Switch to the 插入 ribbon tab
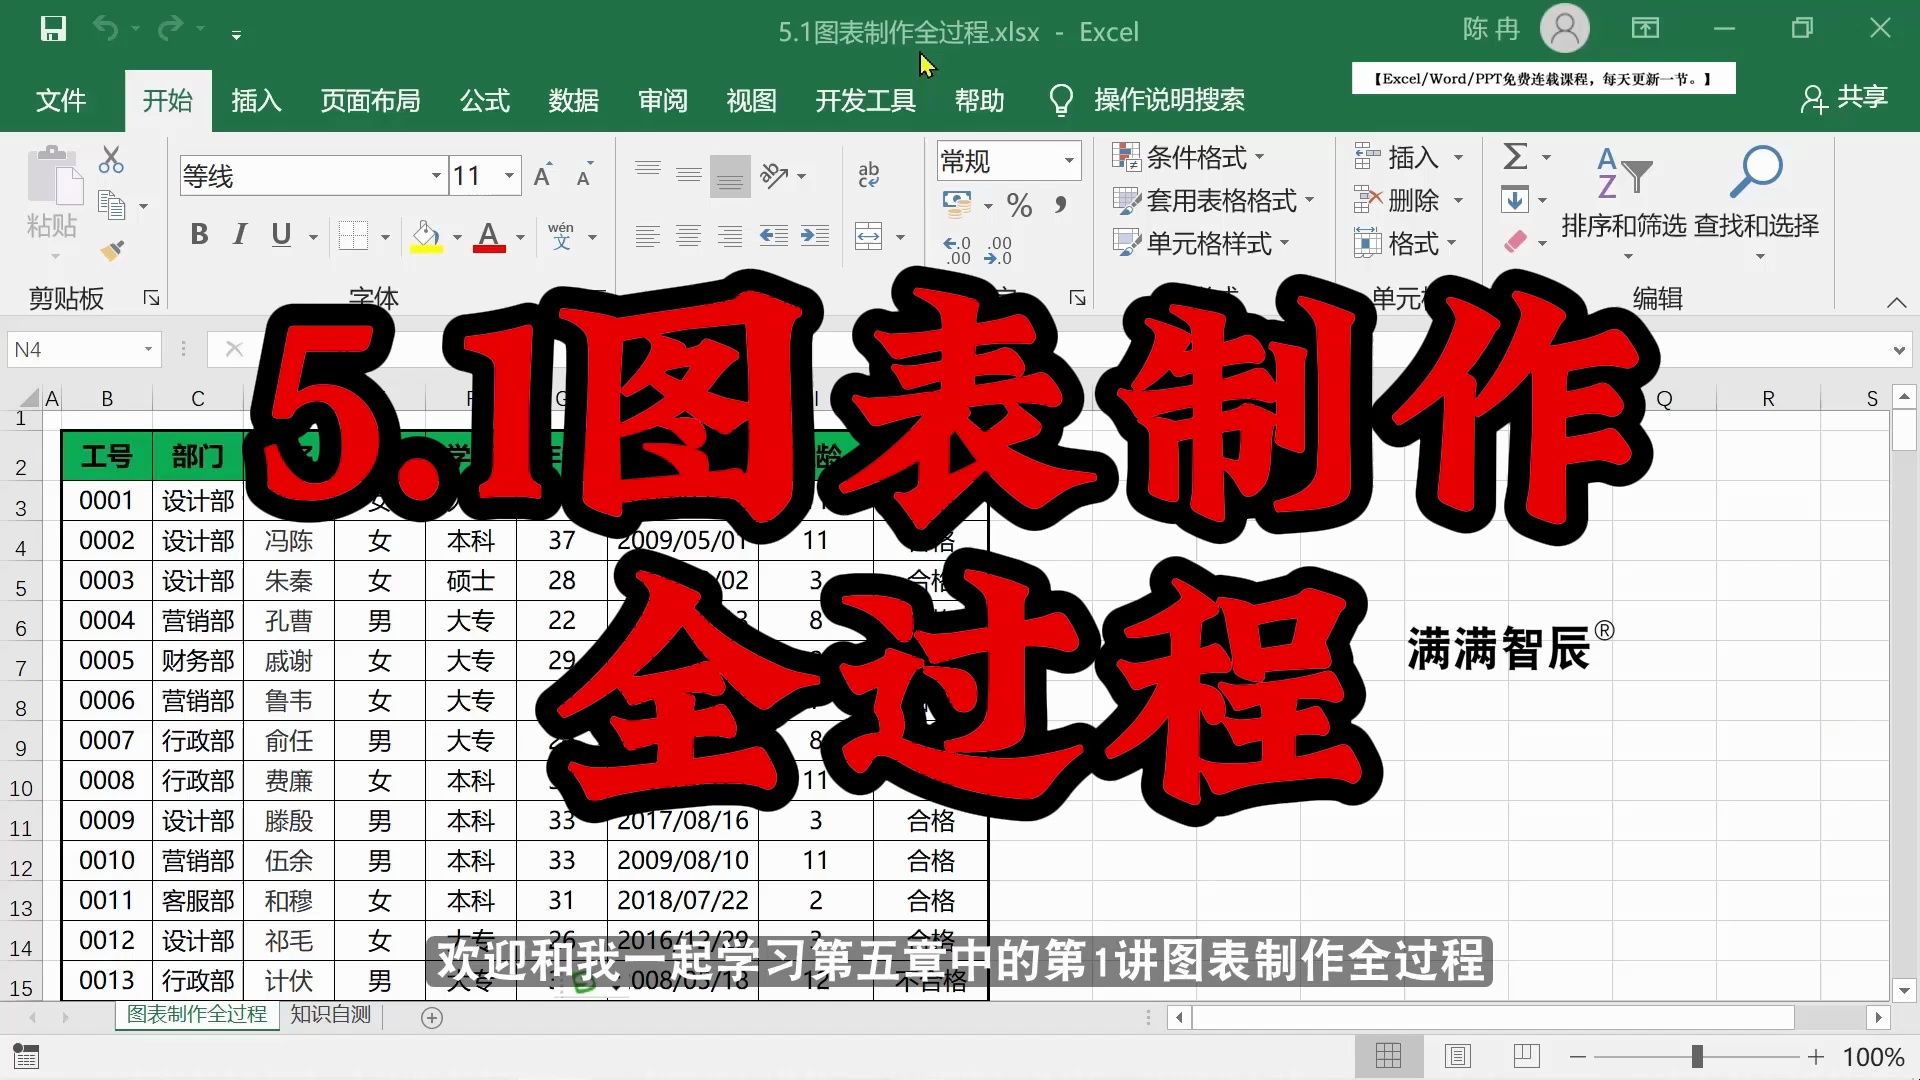 [x=256, y=100]
